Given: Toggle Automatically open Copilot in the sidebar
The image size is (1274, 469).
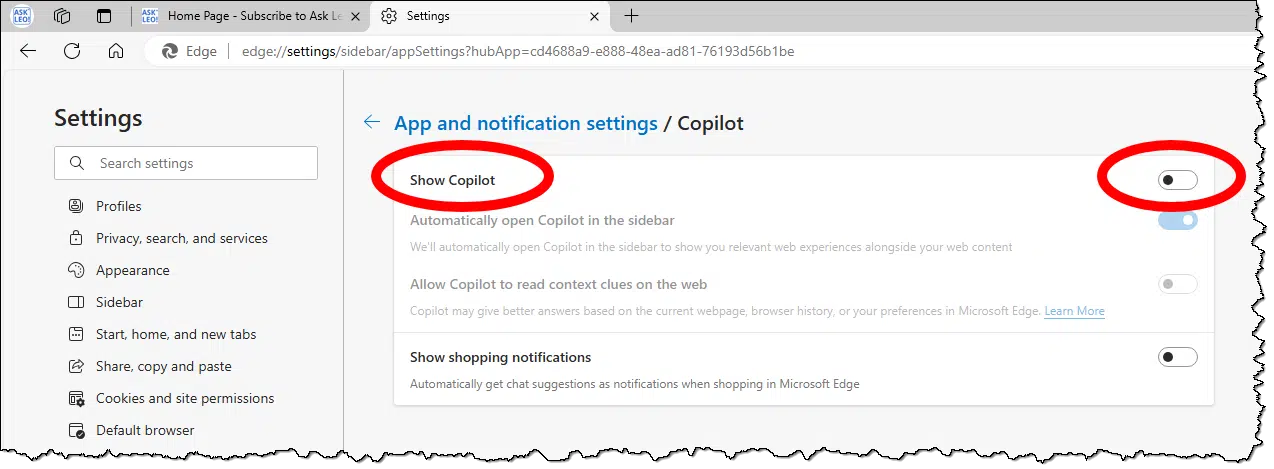Looking at the screenshot, I should click(1177, 220).
